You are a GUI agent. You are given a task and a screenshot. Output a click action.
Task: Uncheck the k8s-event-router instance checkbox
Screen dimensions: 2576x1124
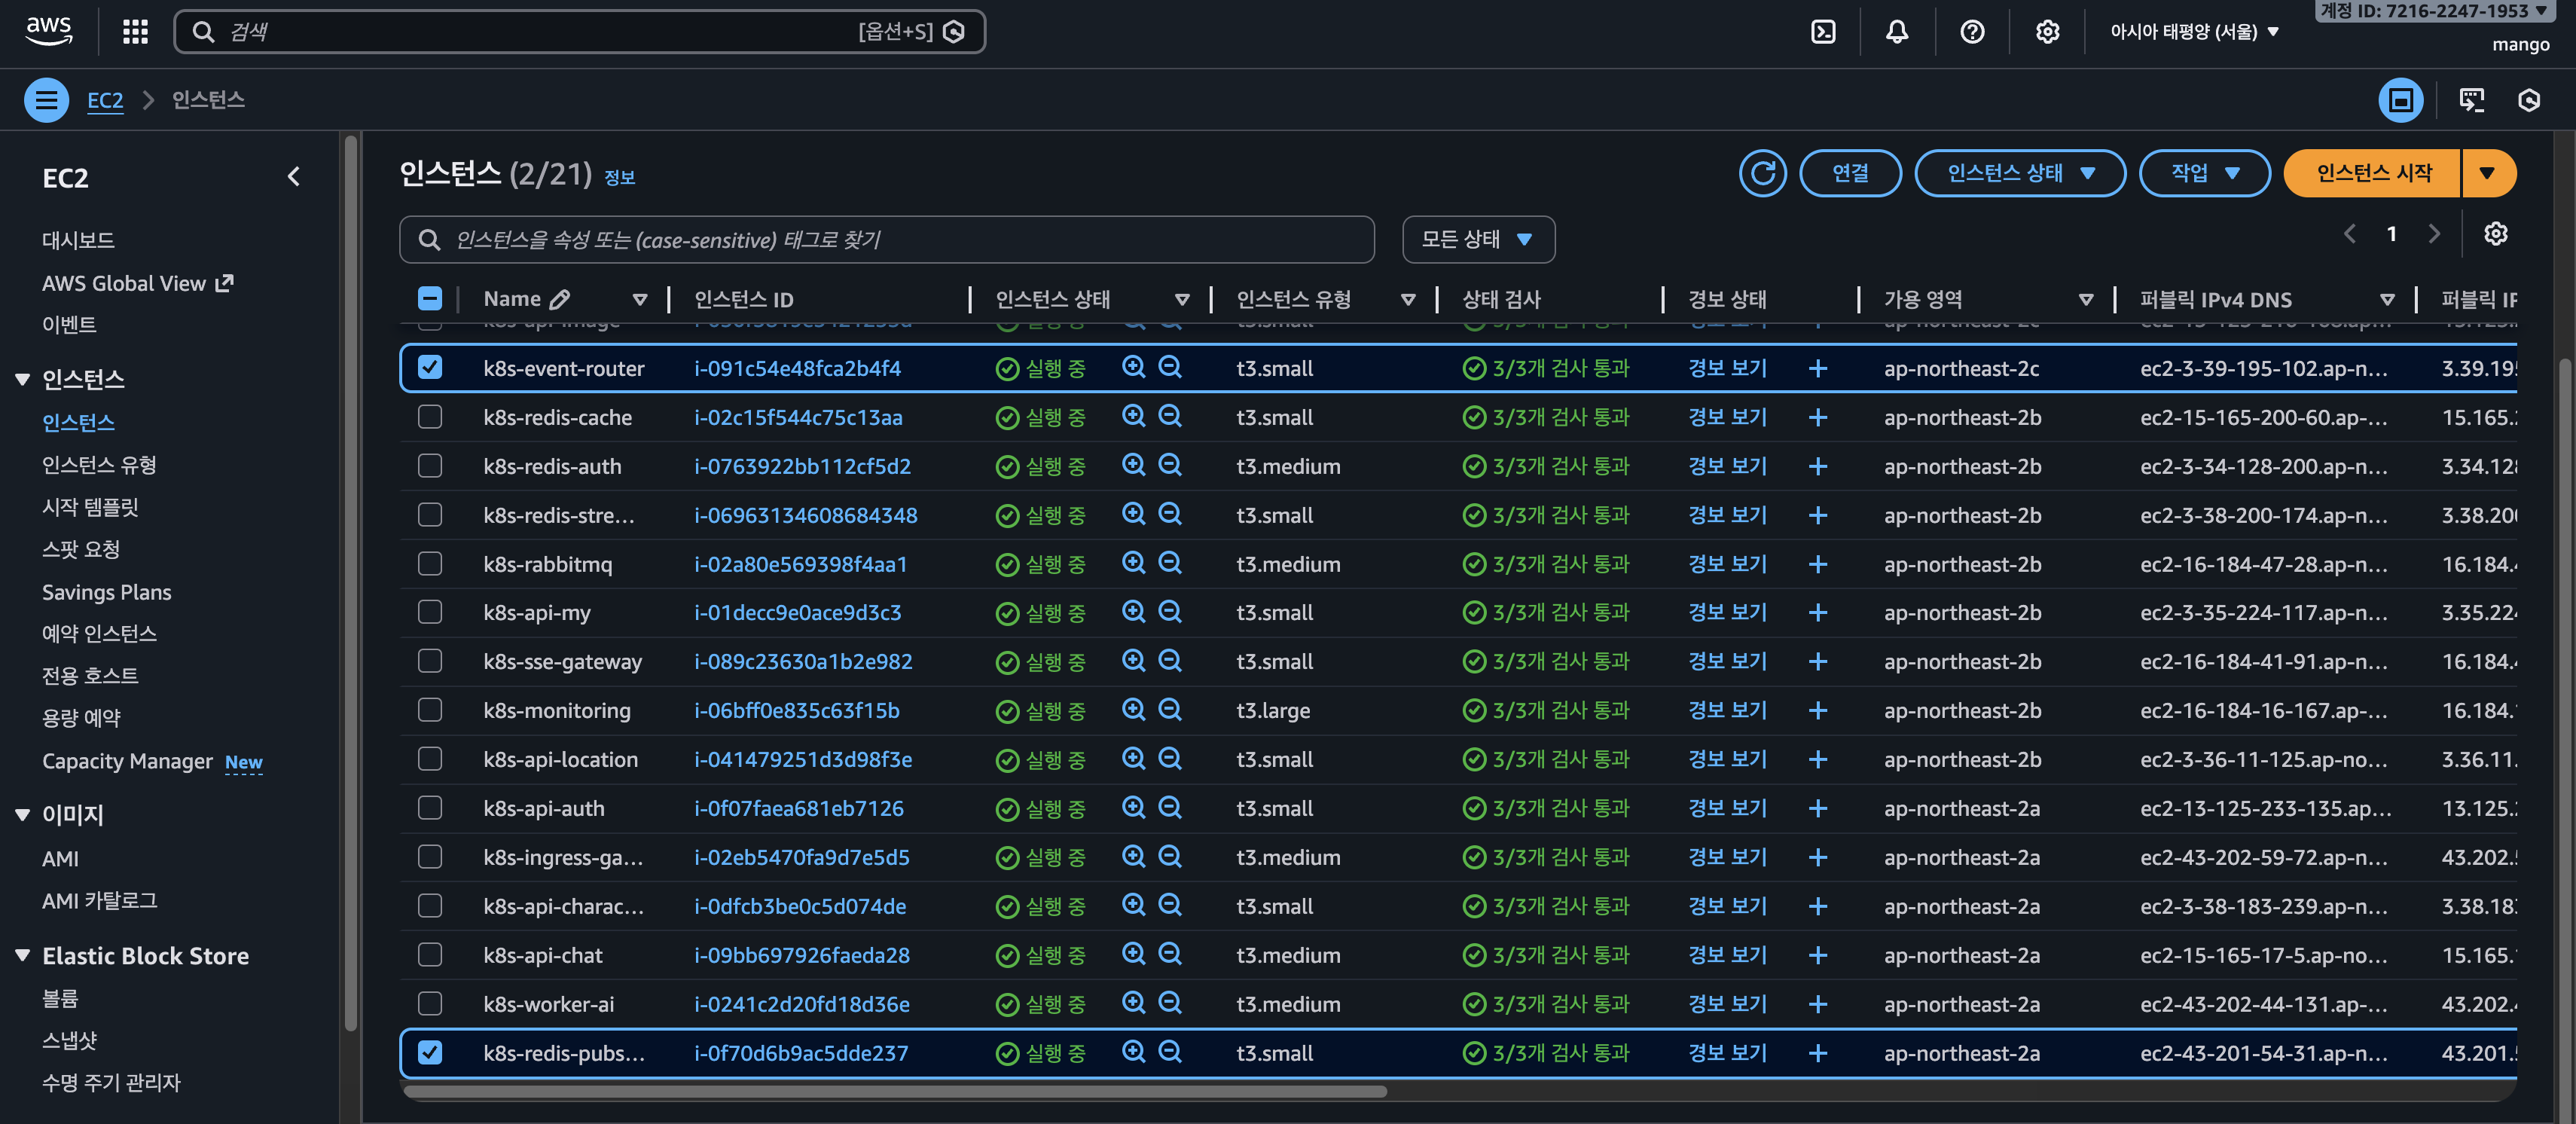tap(430, 367)
